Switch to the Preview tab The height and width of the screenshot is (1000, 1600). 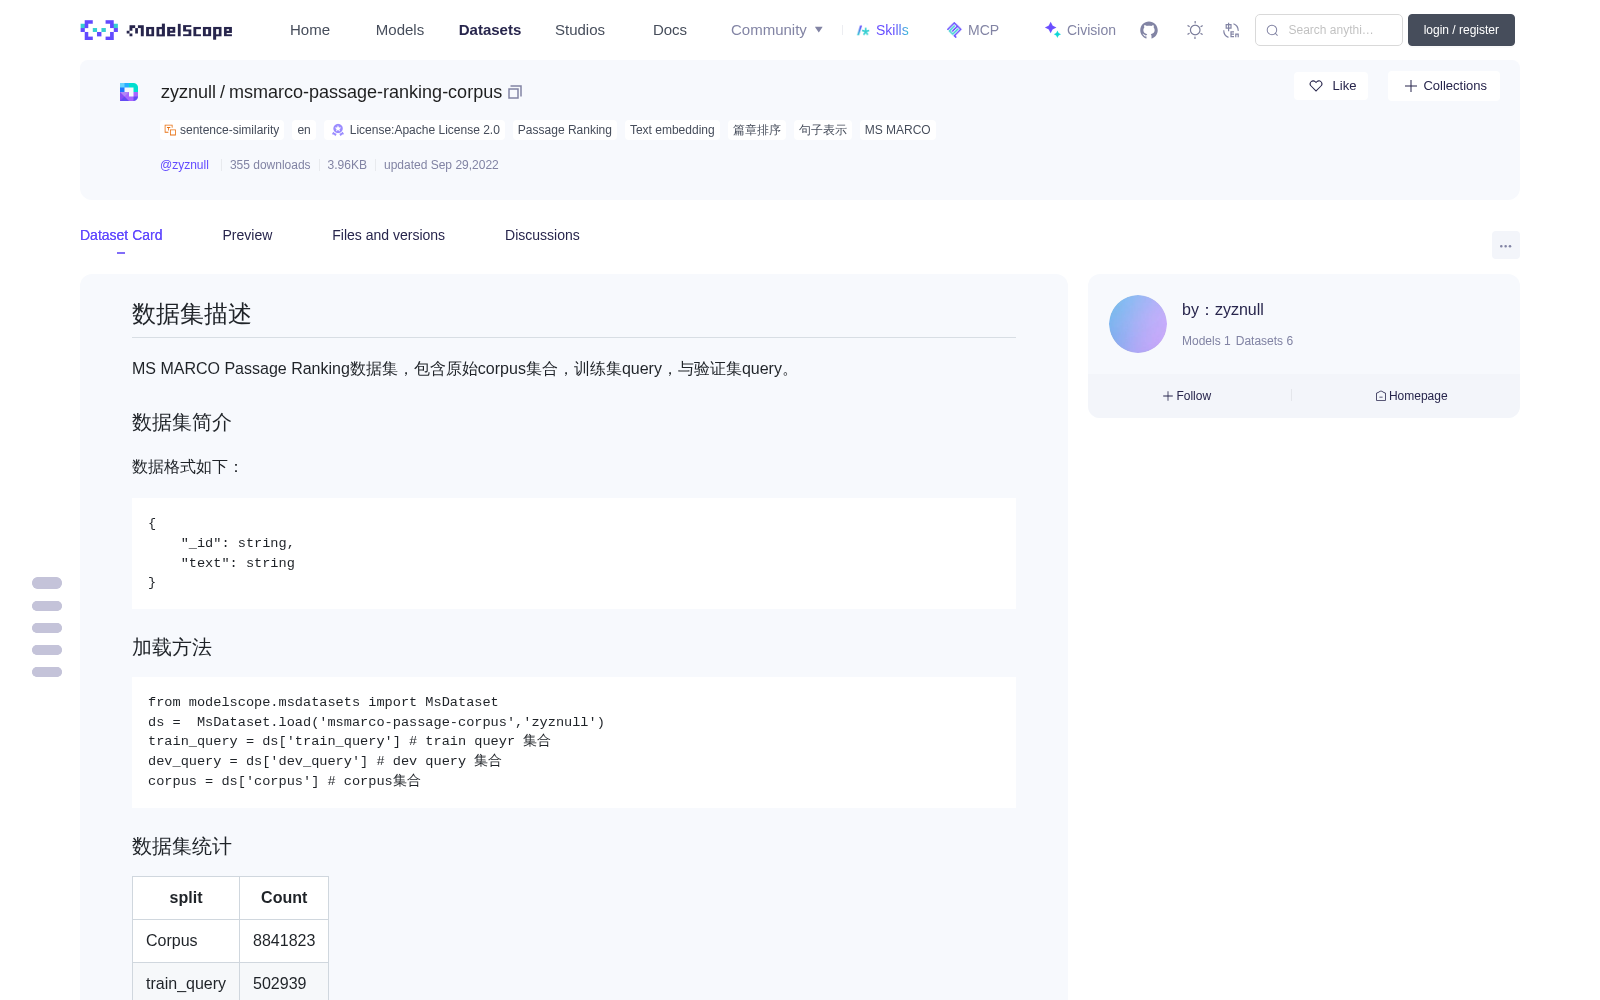(x=247, y=235)
